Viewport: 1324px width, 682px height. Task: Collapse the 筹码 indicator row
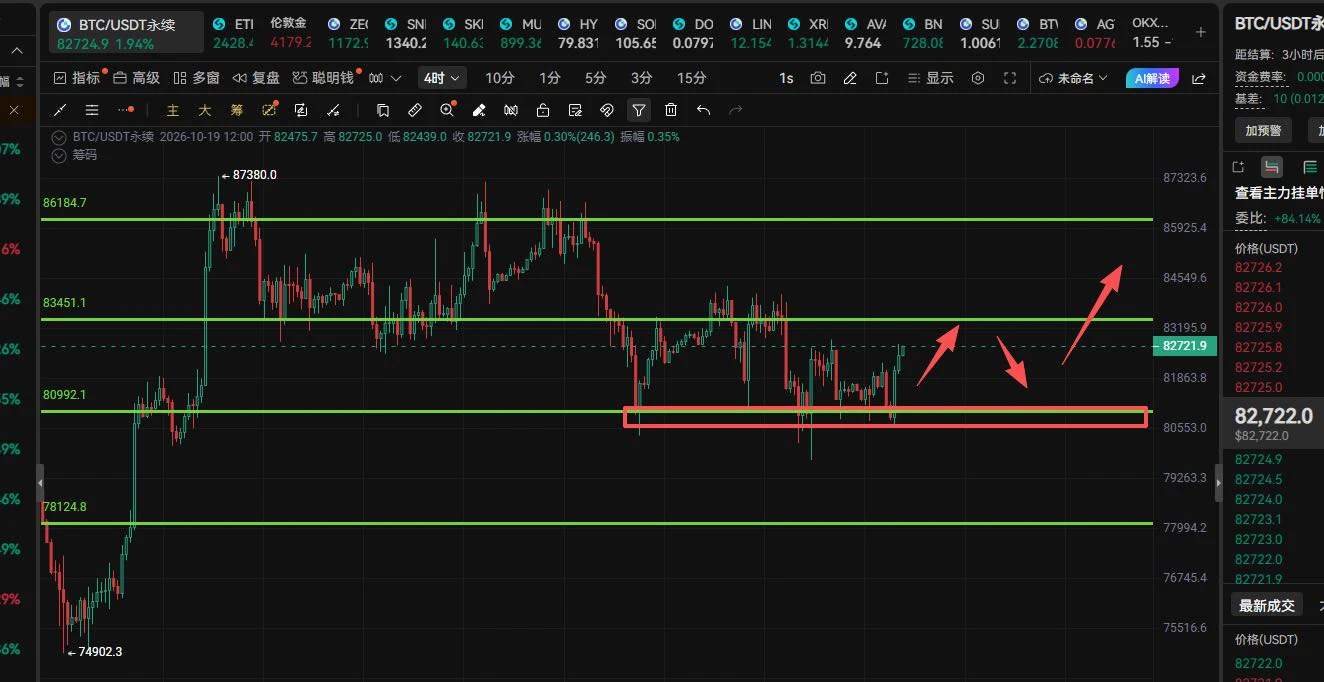[x=58, y=155]
